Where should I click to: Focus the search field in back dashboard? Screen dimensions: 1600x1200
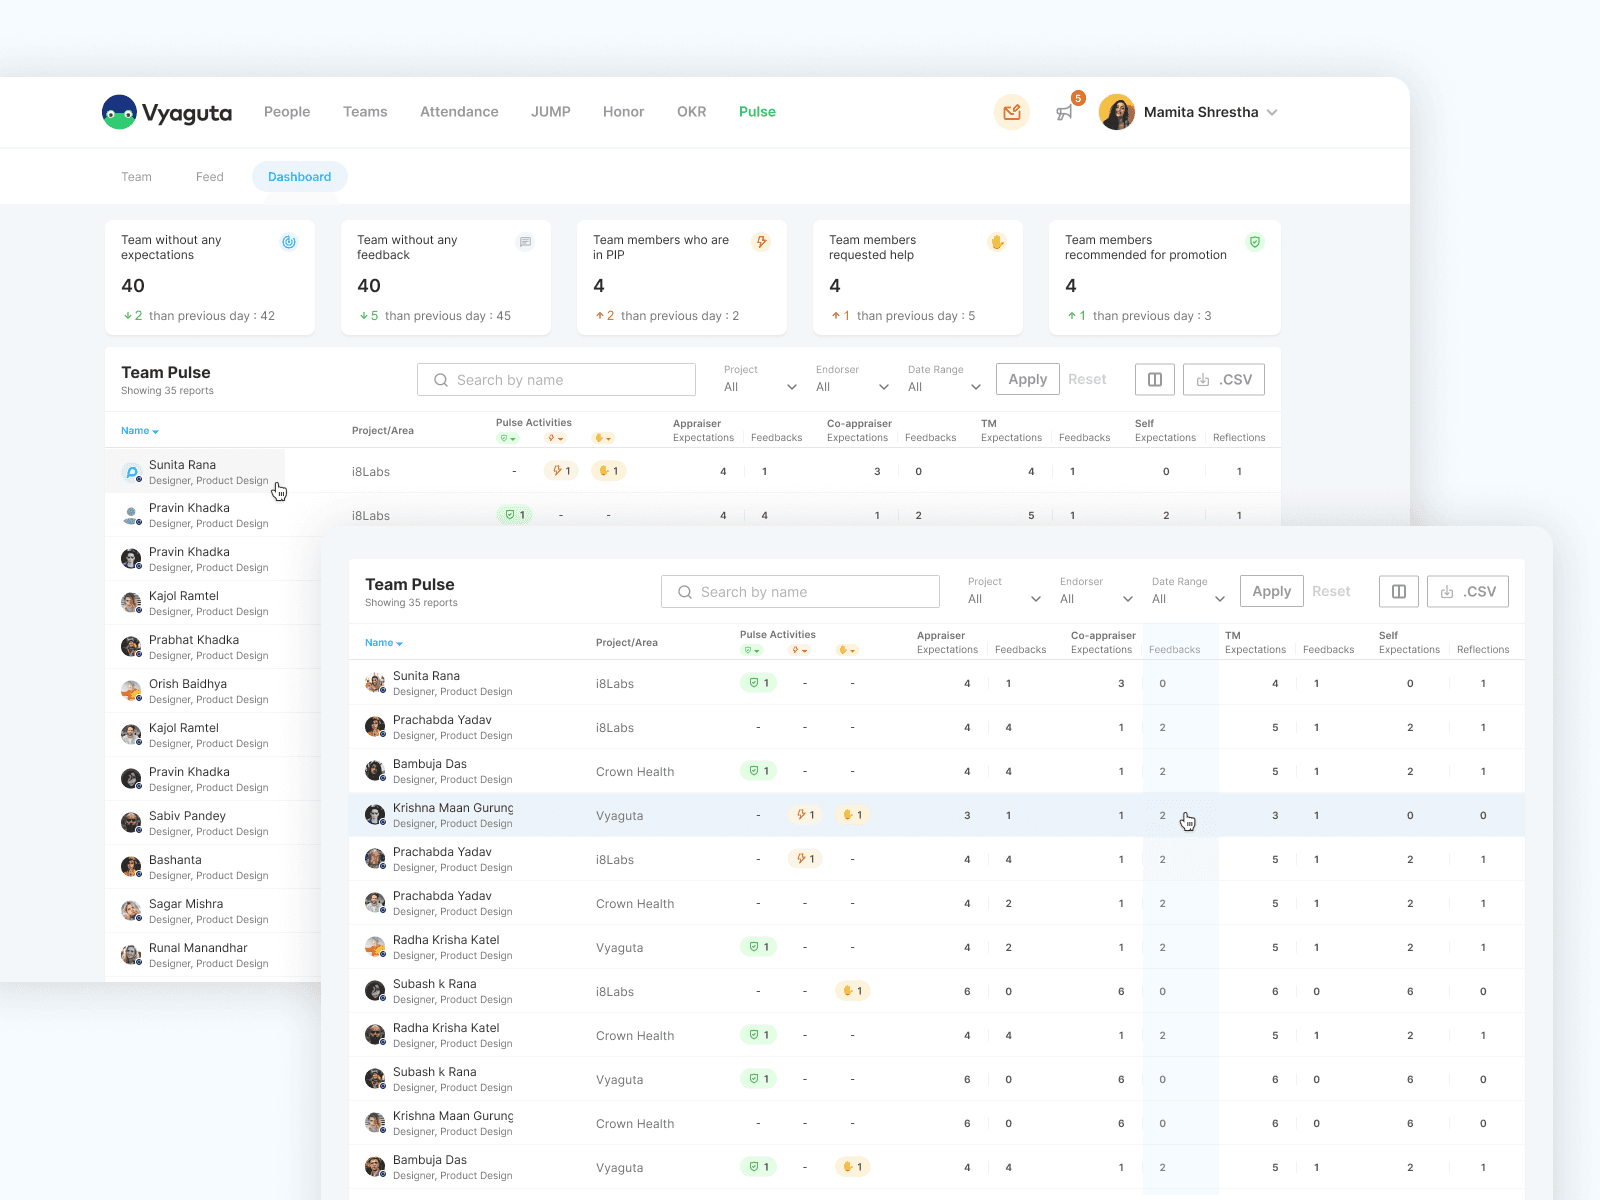click(x=556, y=380)
